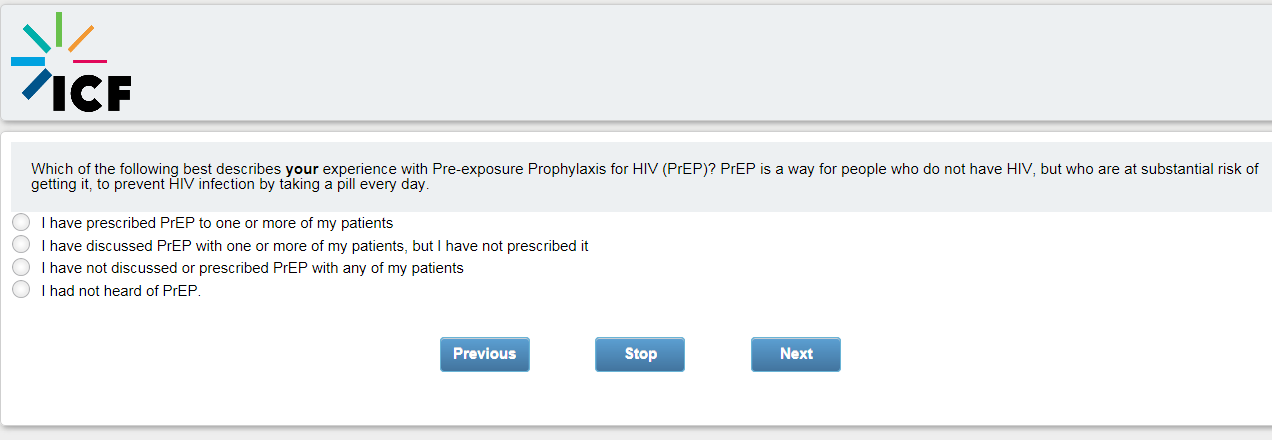Click the label text 'I have prescribed PrEP to one or more'
Screen dimensions: 1272x440
217,223
